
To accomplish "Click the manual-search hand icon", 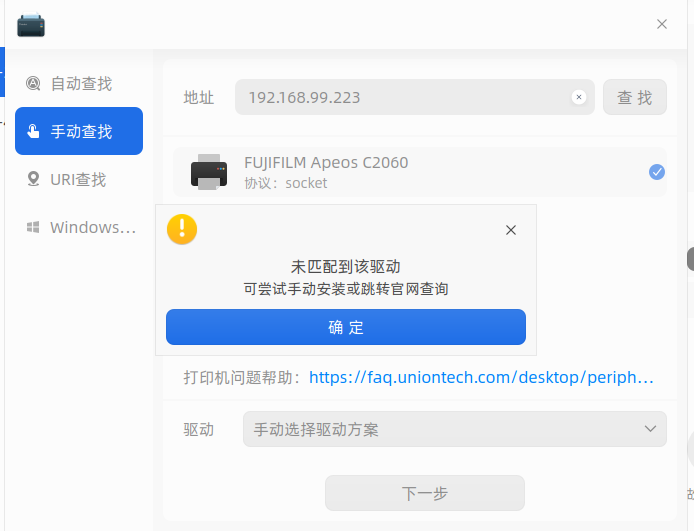I will click(x=33, y=131).
